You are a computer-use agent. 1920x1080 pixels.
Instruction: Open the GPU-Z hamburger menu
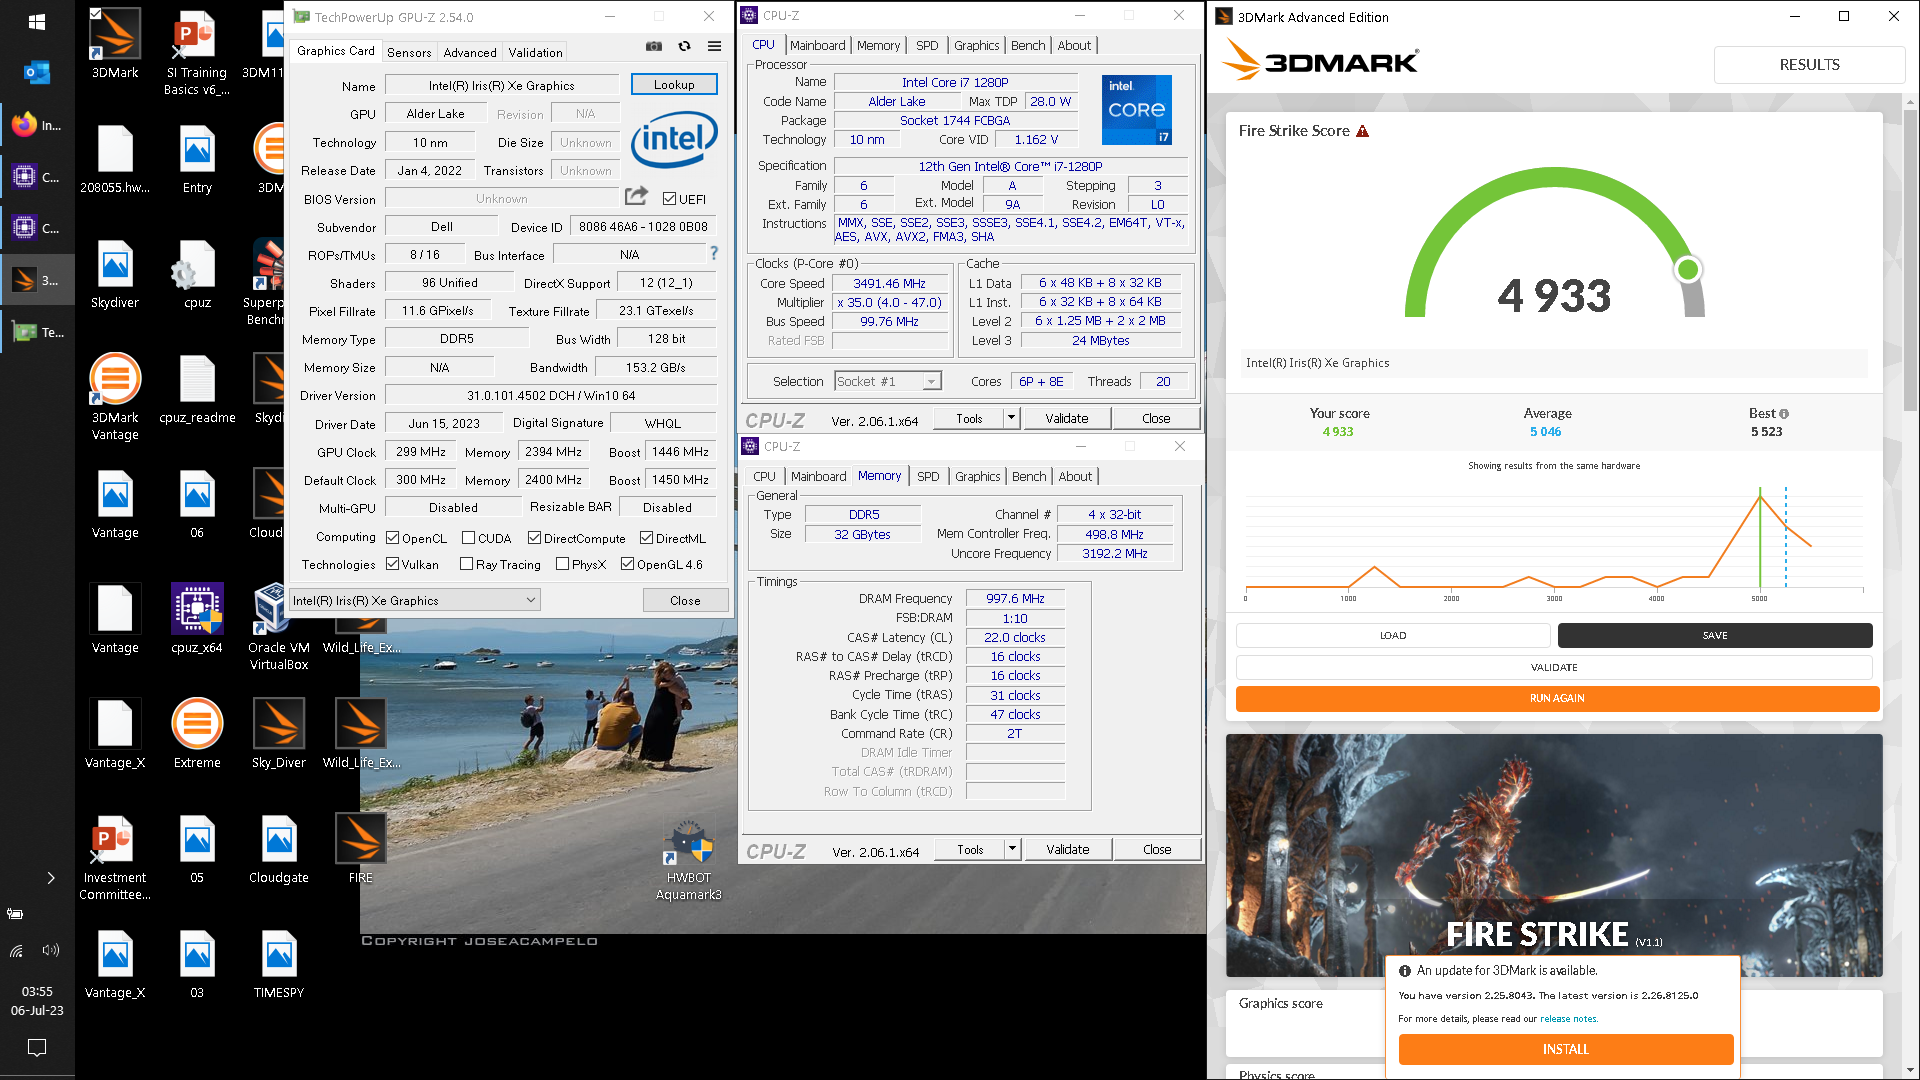[714, 46]
